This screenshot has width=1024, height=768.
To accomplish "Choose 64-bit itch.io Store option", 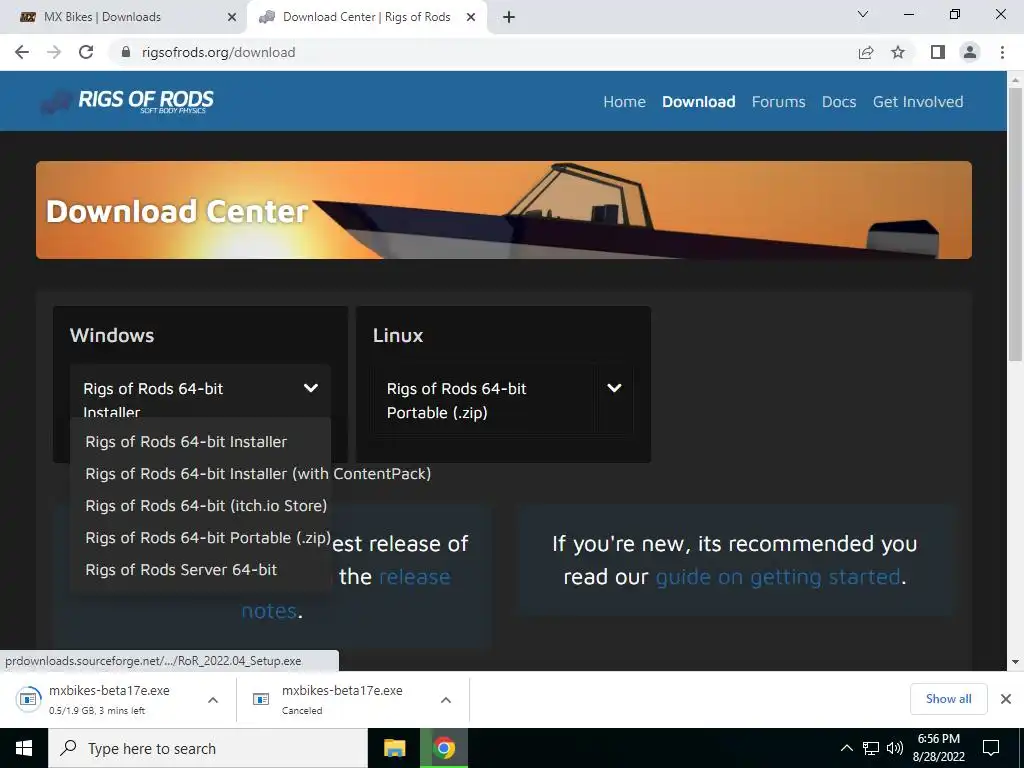I will point(206,505).
